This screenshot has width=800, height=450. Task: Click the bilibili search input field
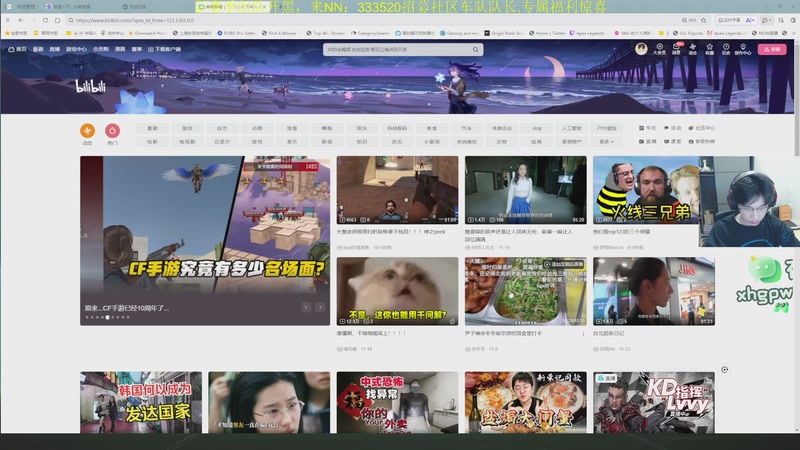(396, 49)
